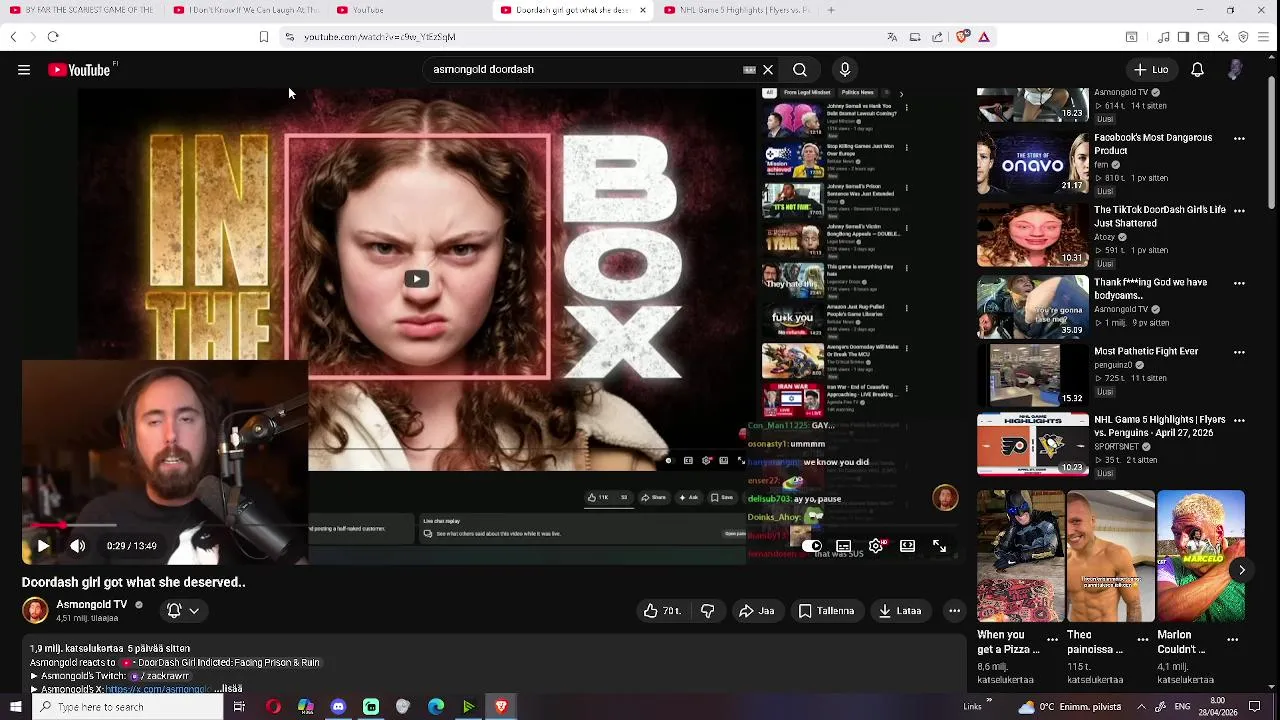Run search with magnifier button
This screenshot has height=720, width=1280.
[800, 70]
